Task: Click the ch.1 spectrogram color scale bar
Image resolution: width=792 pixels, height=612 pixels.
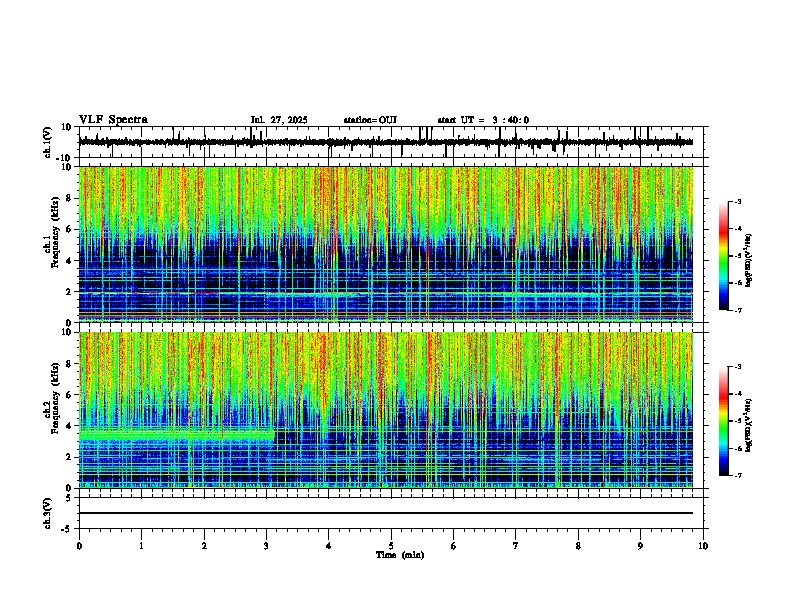Action: (724, 256)
